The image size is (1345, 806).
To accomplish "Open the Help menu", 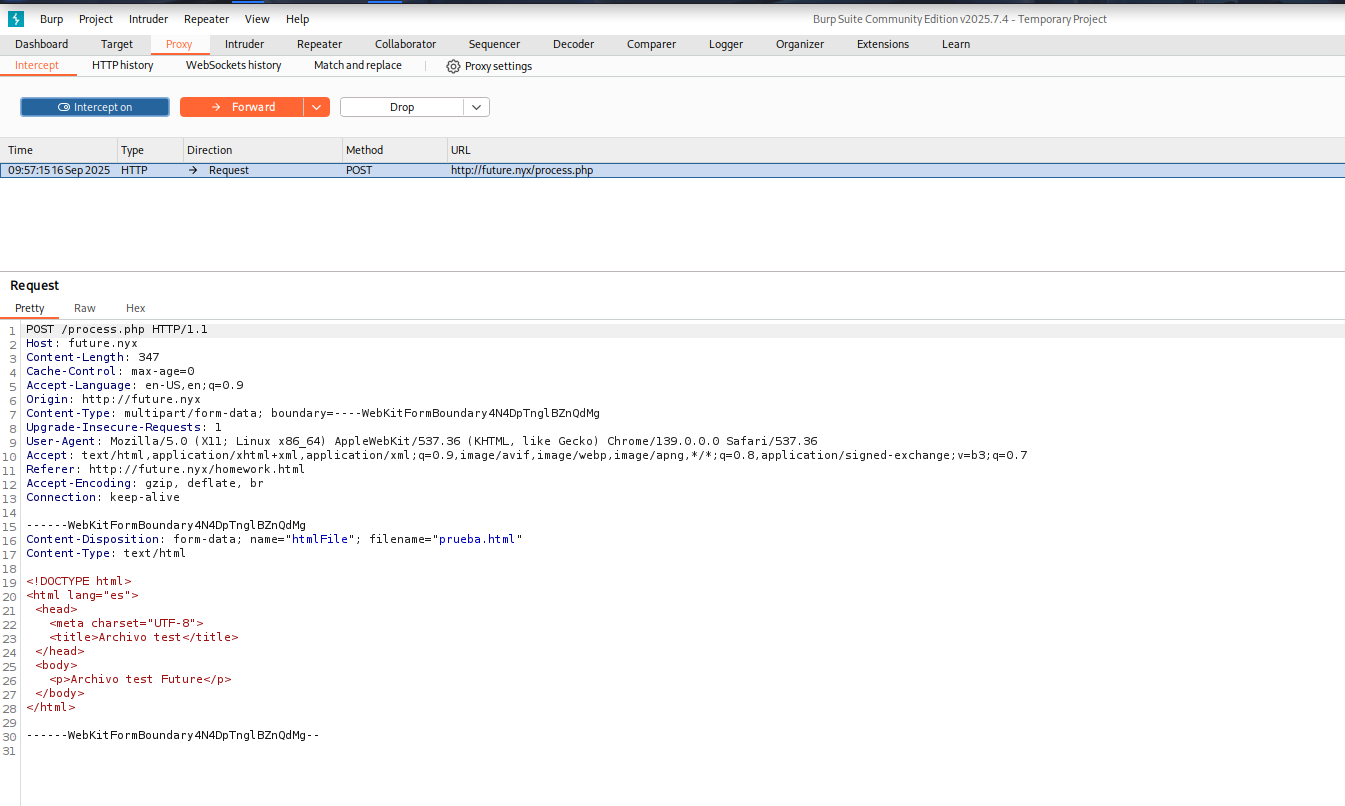I will pos(297,19).
